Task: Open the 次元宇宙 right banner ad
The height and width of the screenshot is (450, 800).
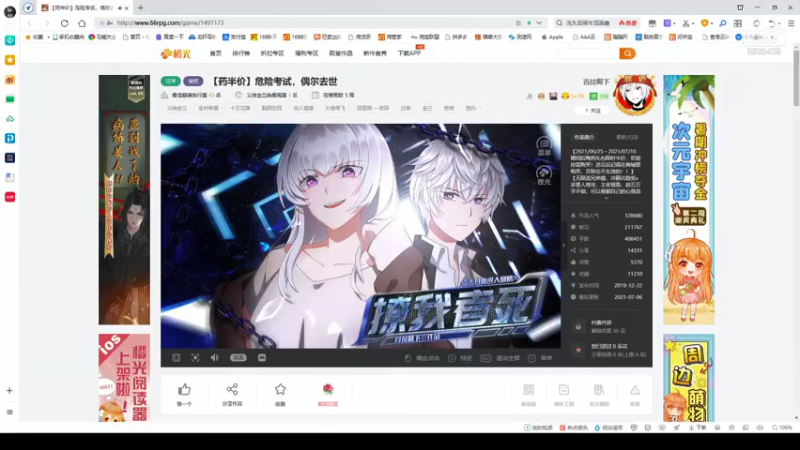Action: 689,199
